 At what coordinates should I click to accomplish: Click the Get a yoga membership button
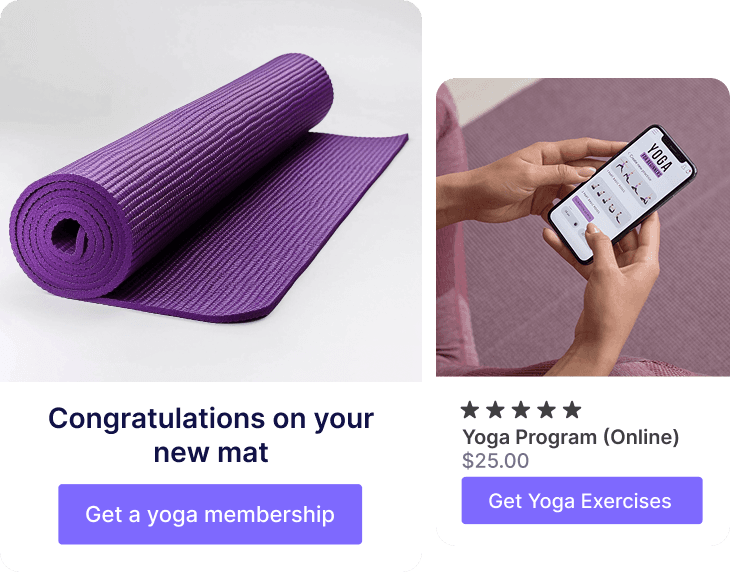point(210,514)
